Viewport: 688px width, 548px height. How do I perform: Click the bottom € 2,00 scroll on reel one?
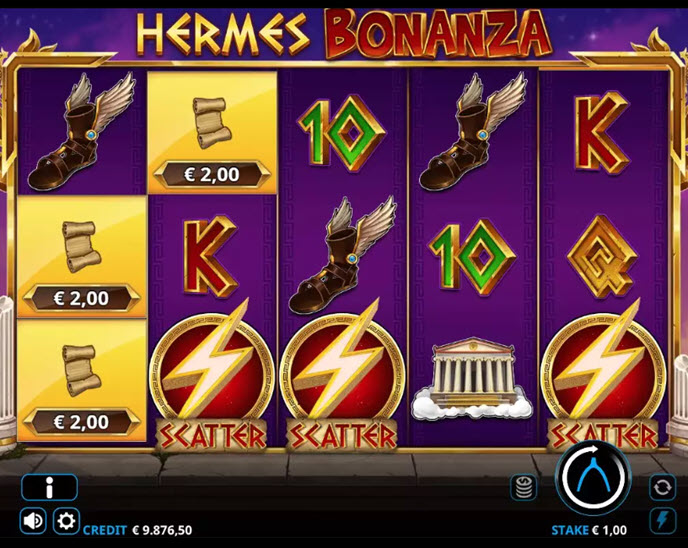click(x=82, y=380)
